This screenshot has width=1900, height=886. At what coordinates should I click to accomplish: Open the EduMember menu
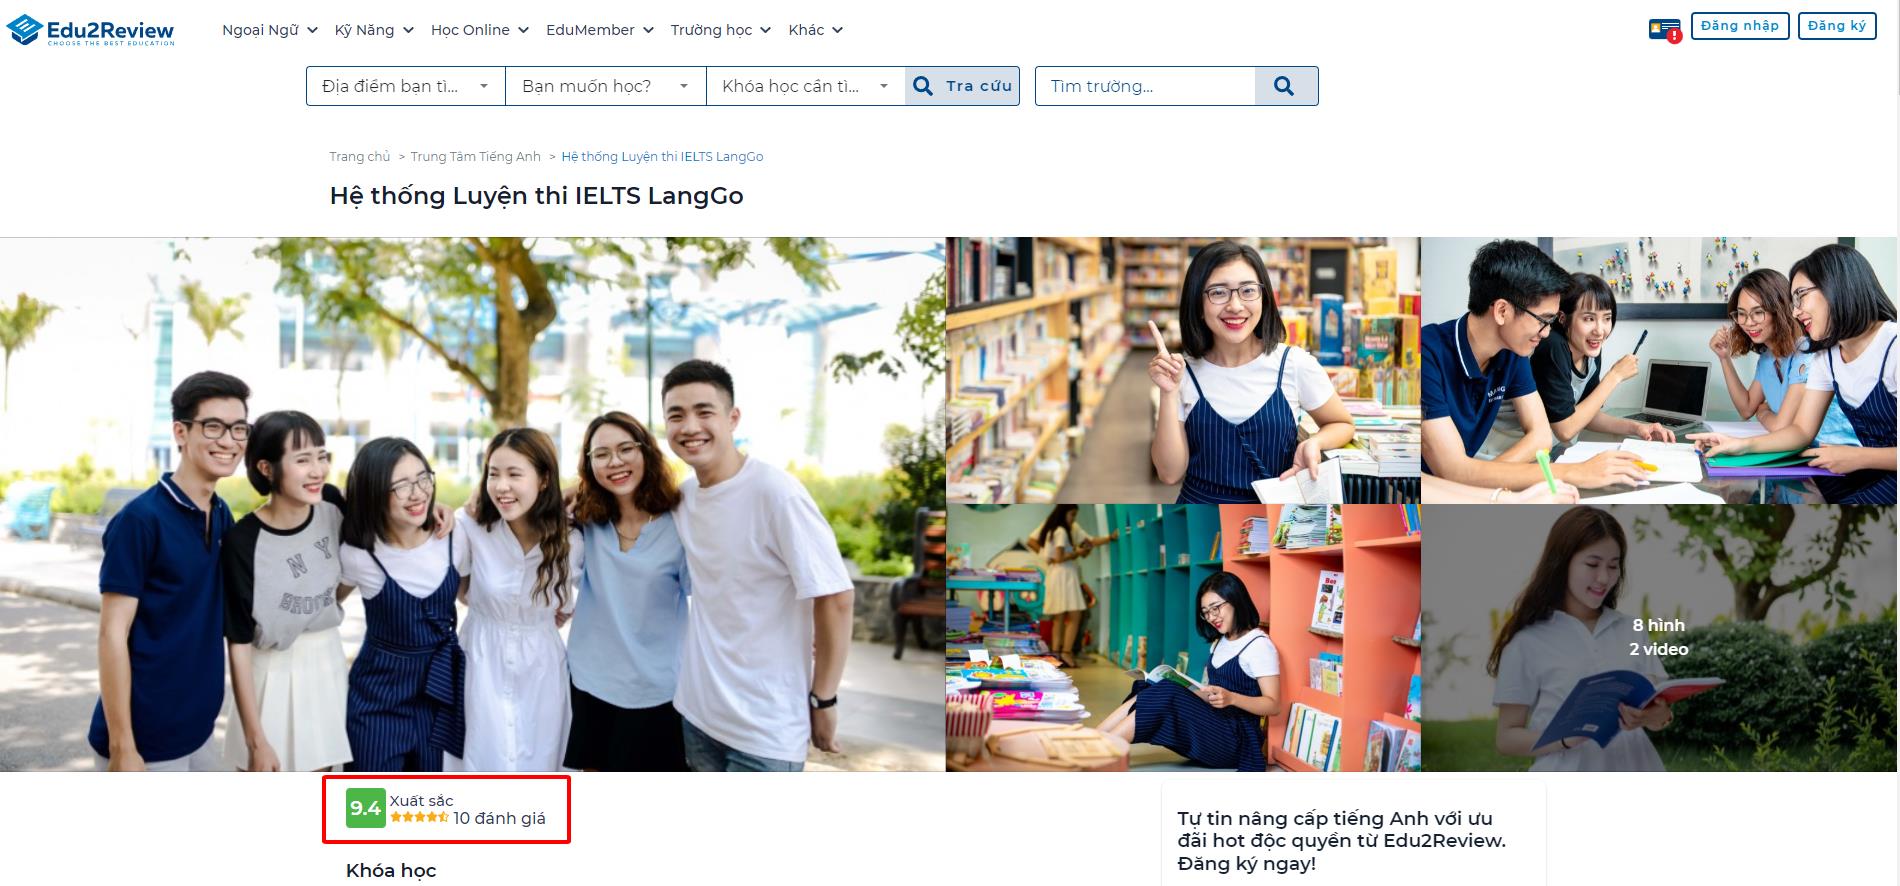tap(600, 30)
